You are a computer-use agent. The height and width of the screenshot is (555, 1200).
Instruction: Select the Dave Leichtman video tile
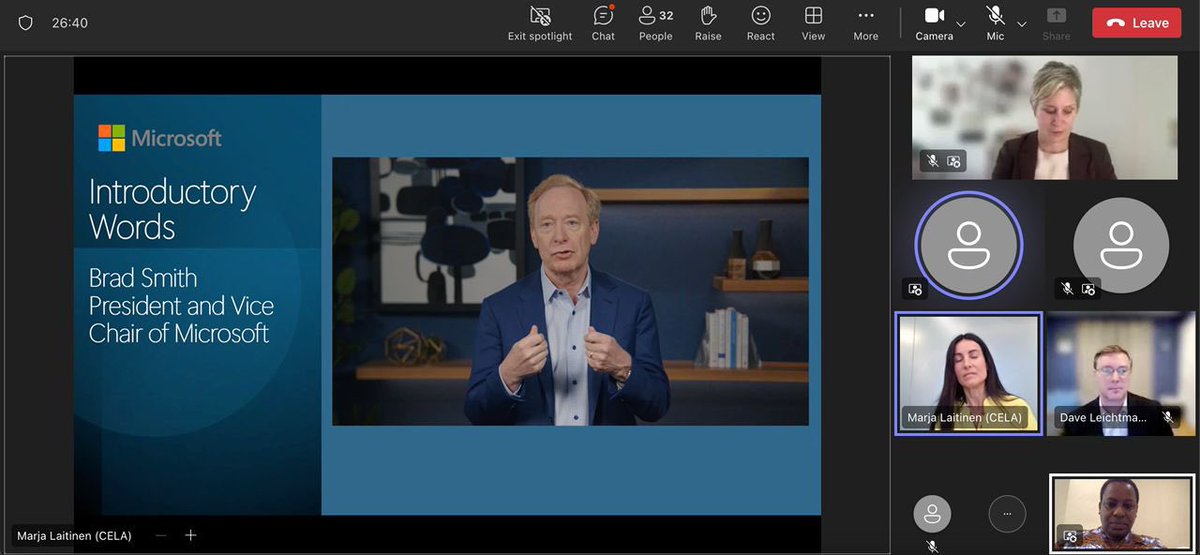tap(1120, 373)
